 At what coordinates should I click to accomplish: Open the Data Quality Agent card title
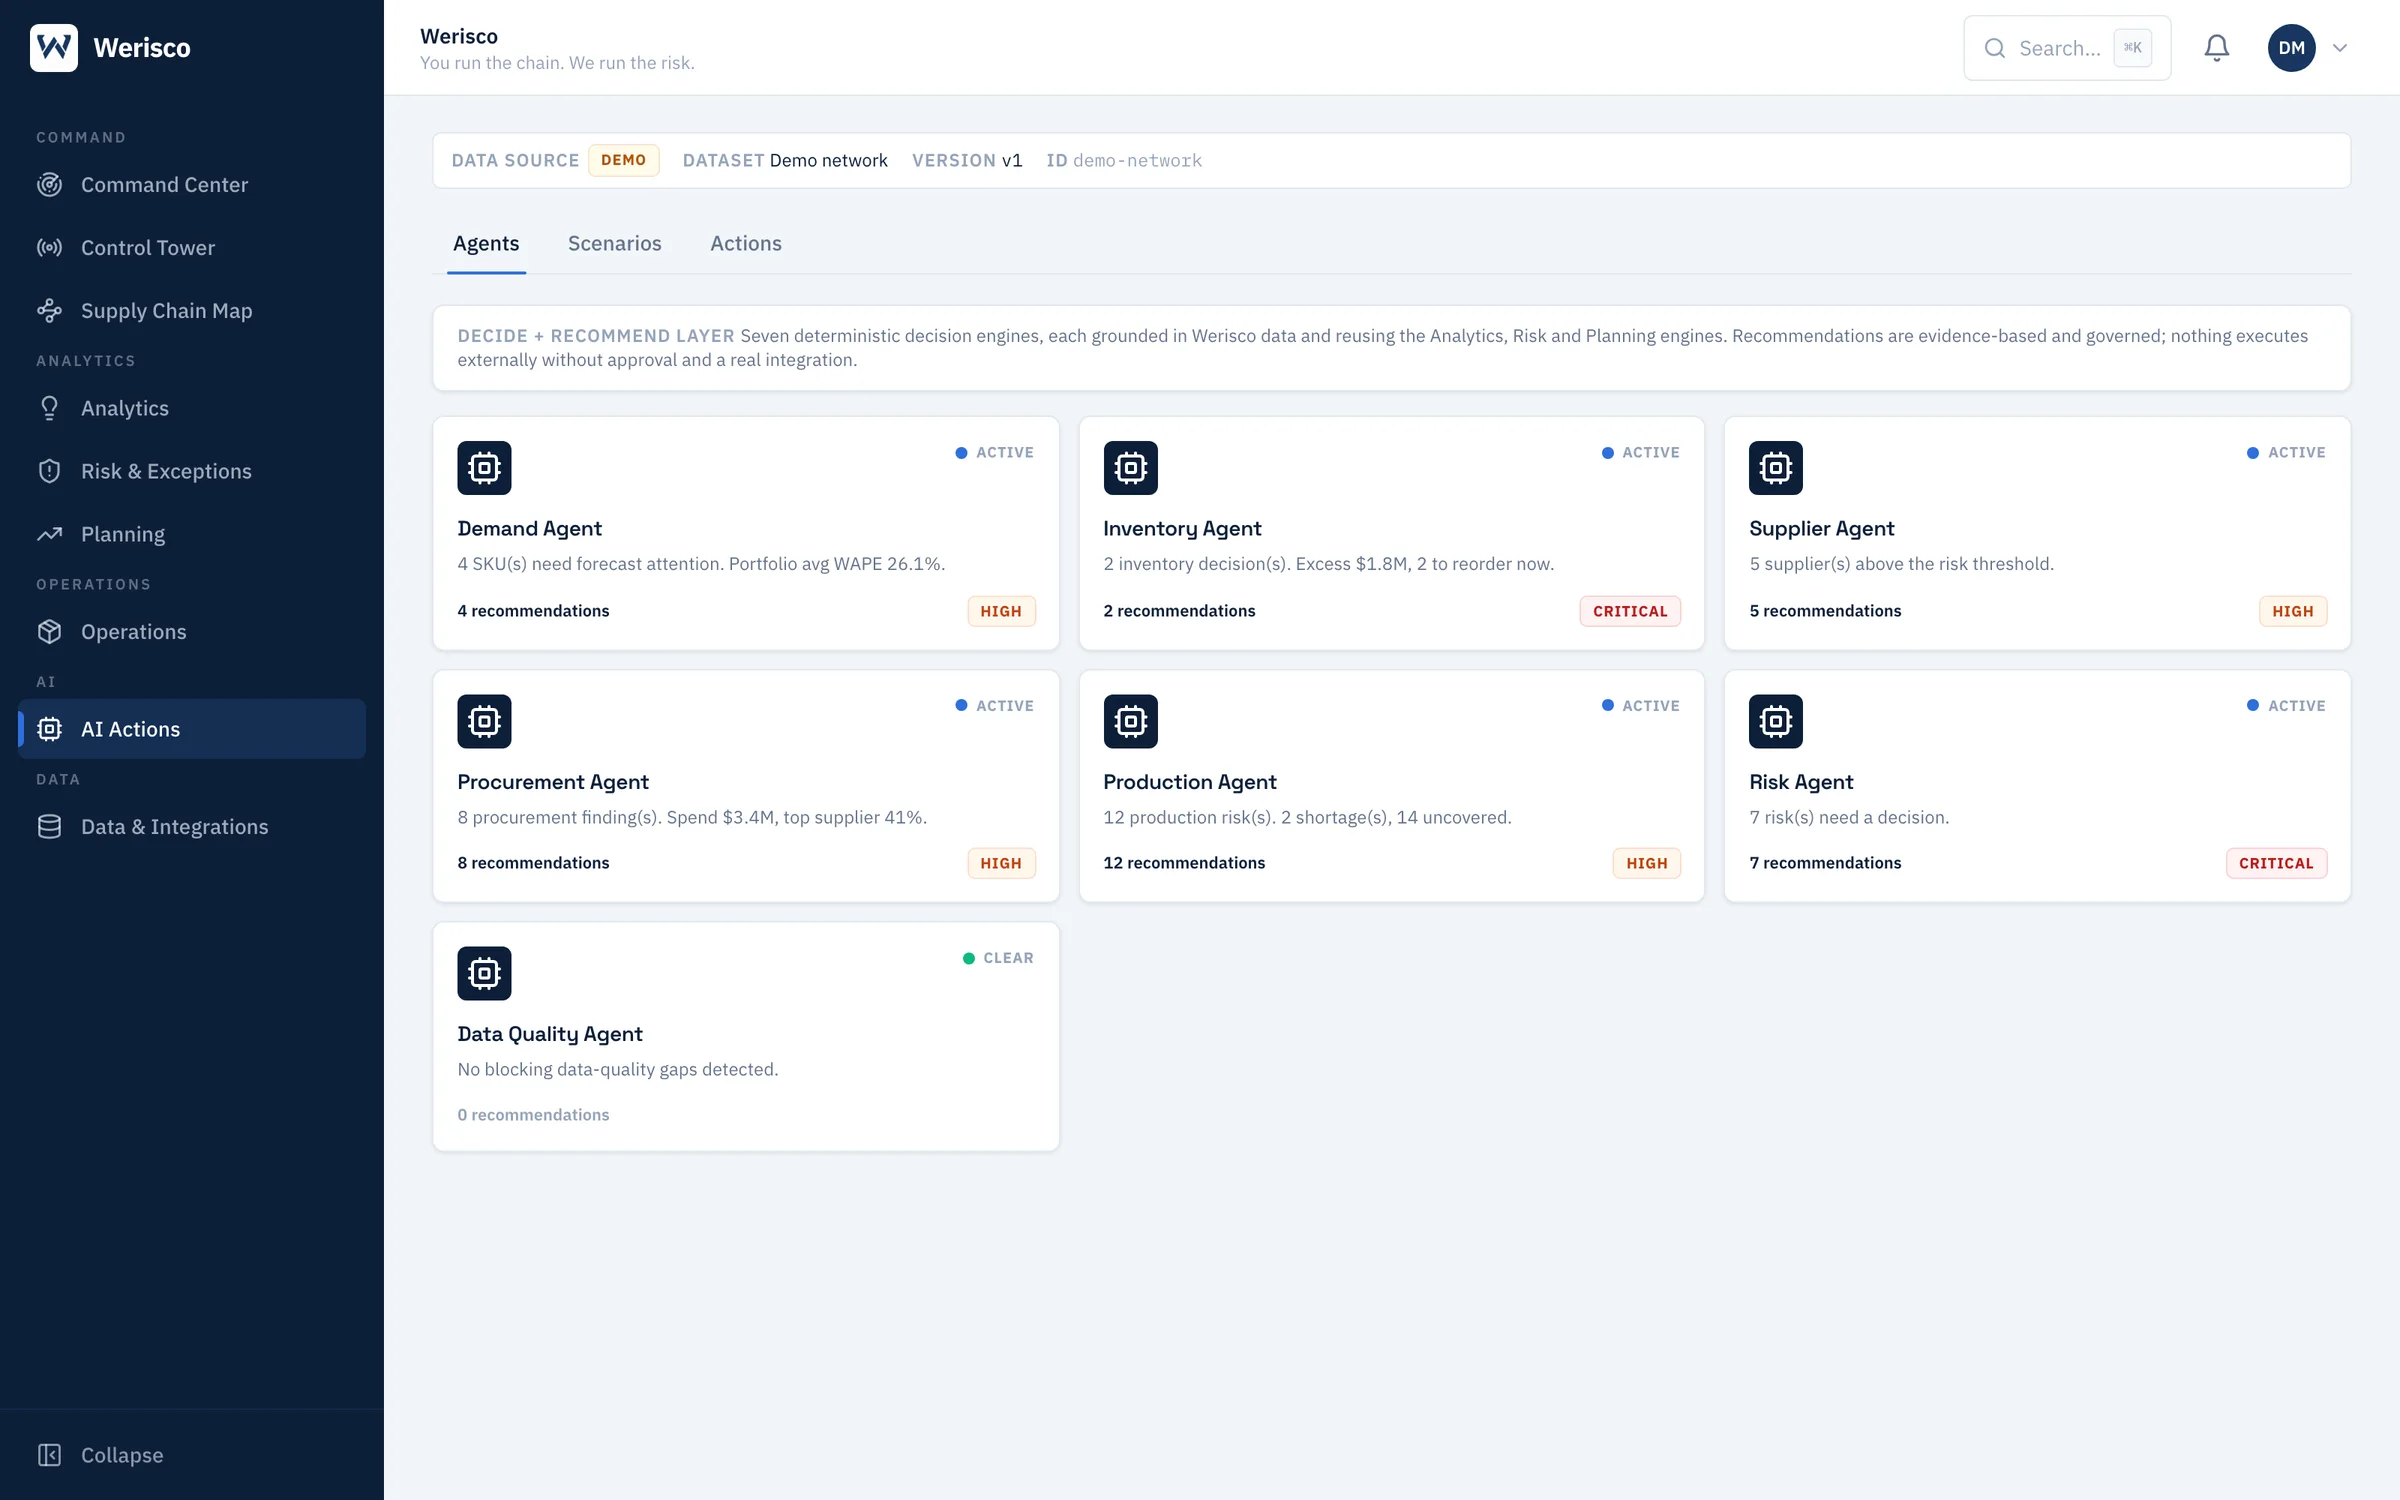(x=550, y=1033)
